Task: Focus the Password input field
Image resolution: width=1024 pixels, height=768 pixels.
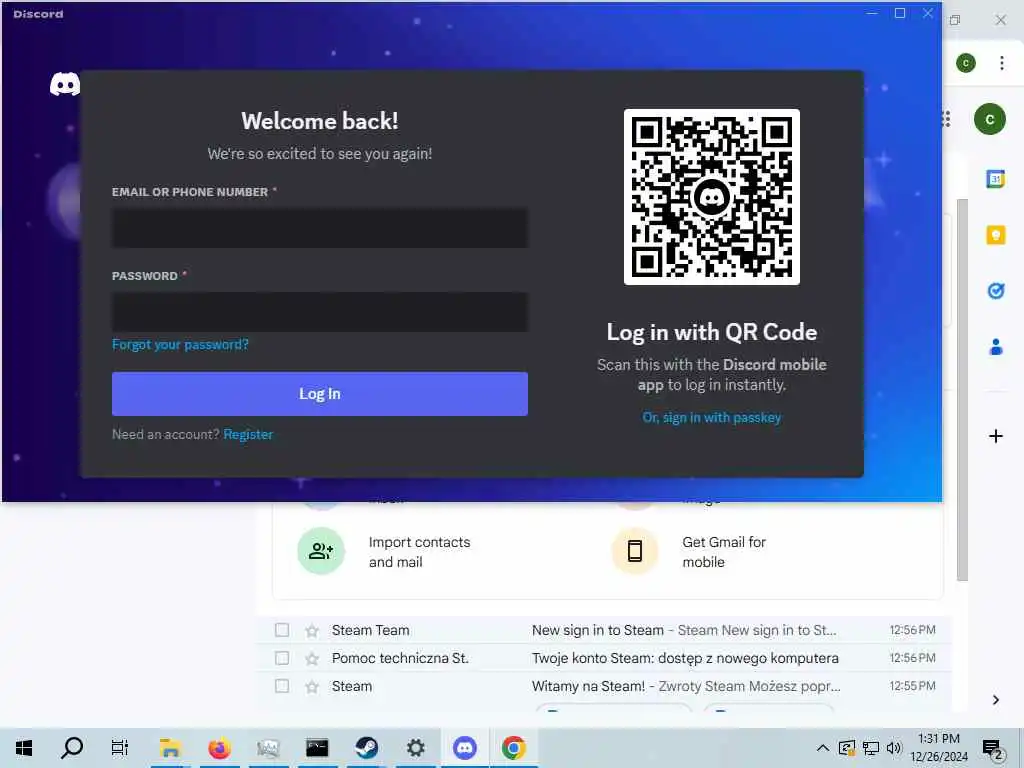Action: coord(319,312)
